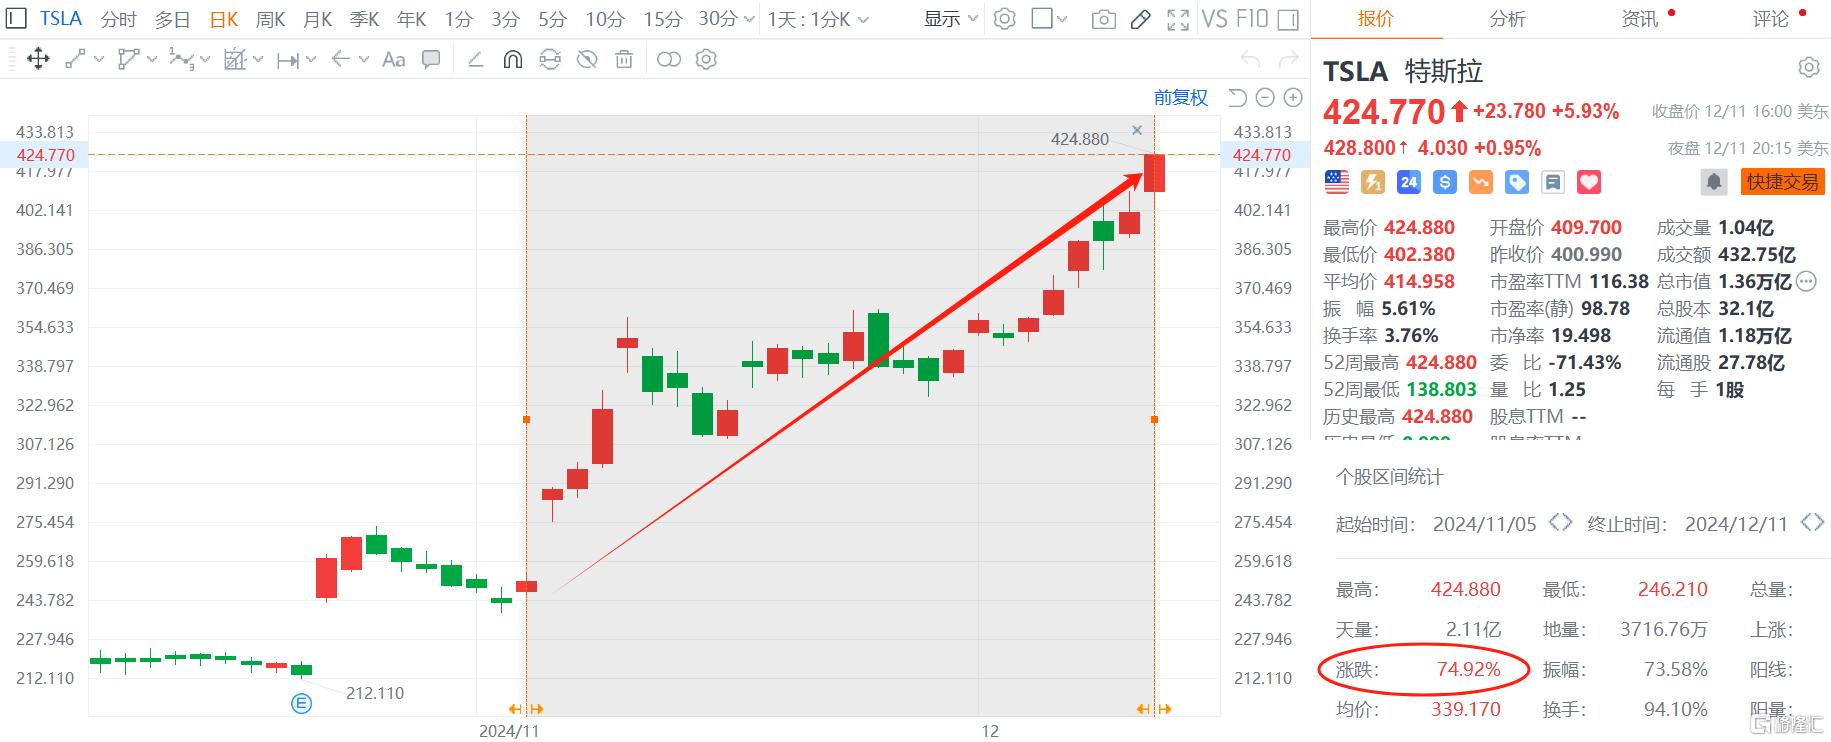Zoom in the chart with plus icon
Screen dimensions: 1831x742
point(1293,97)
